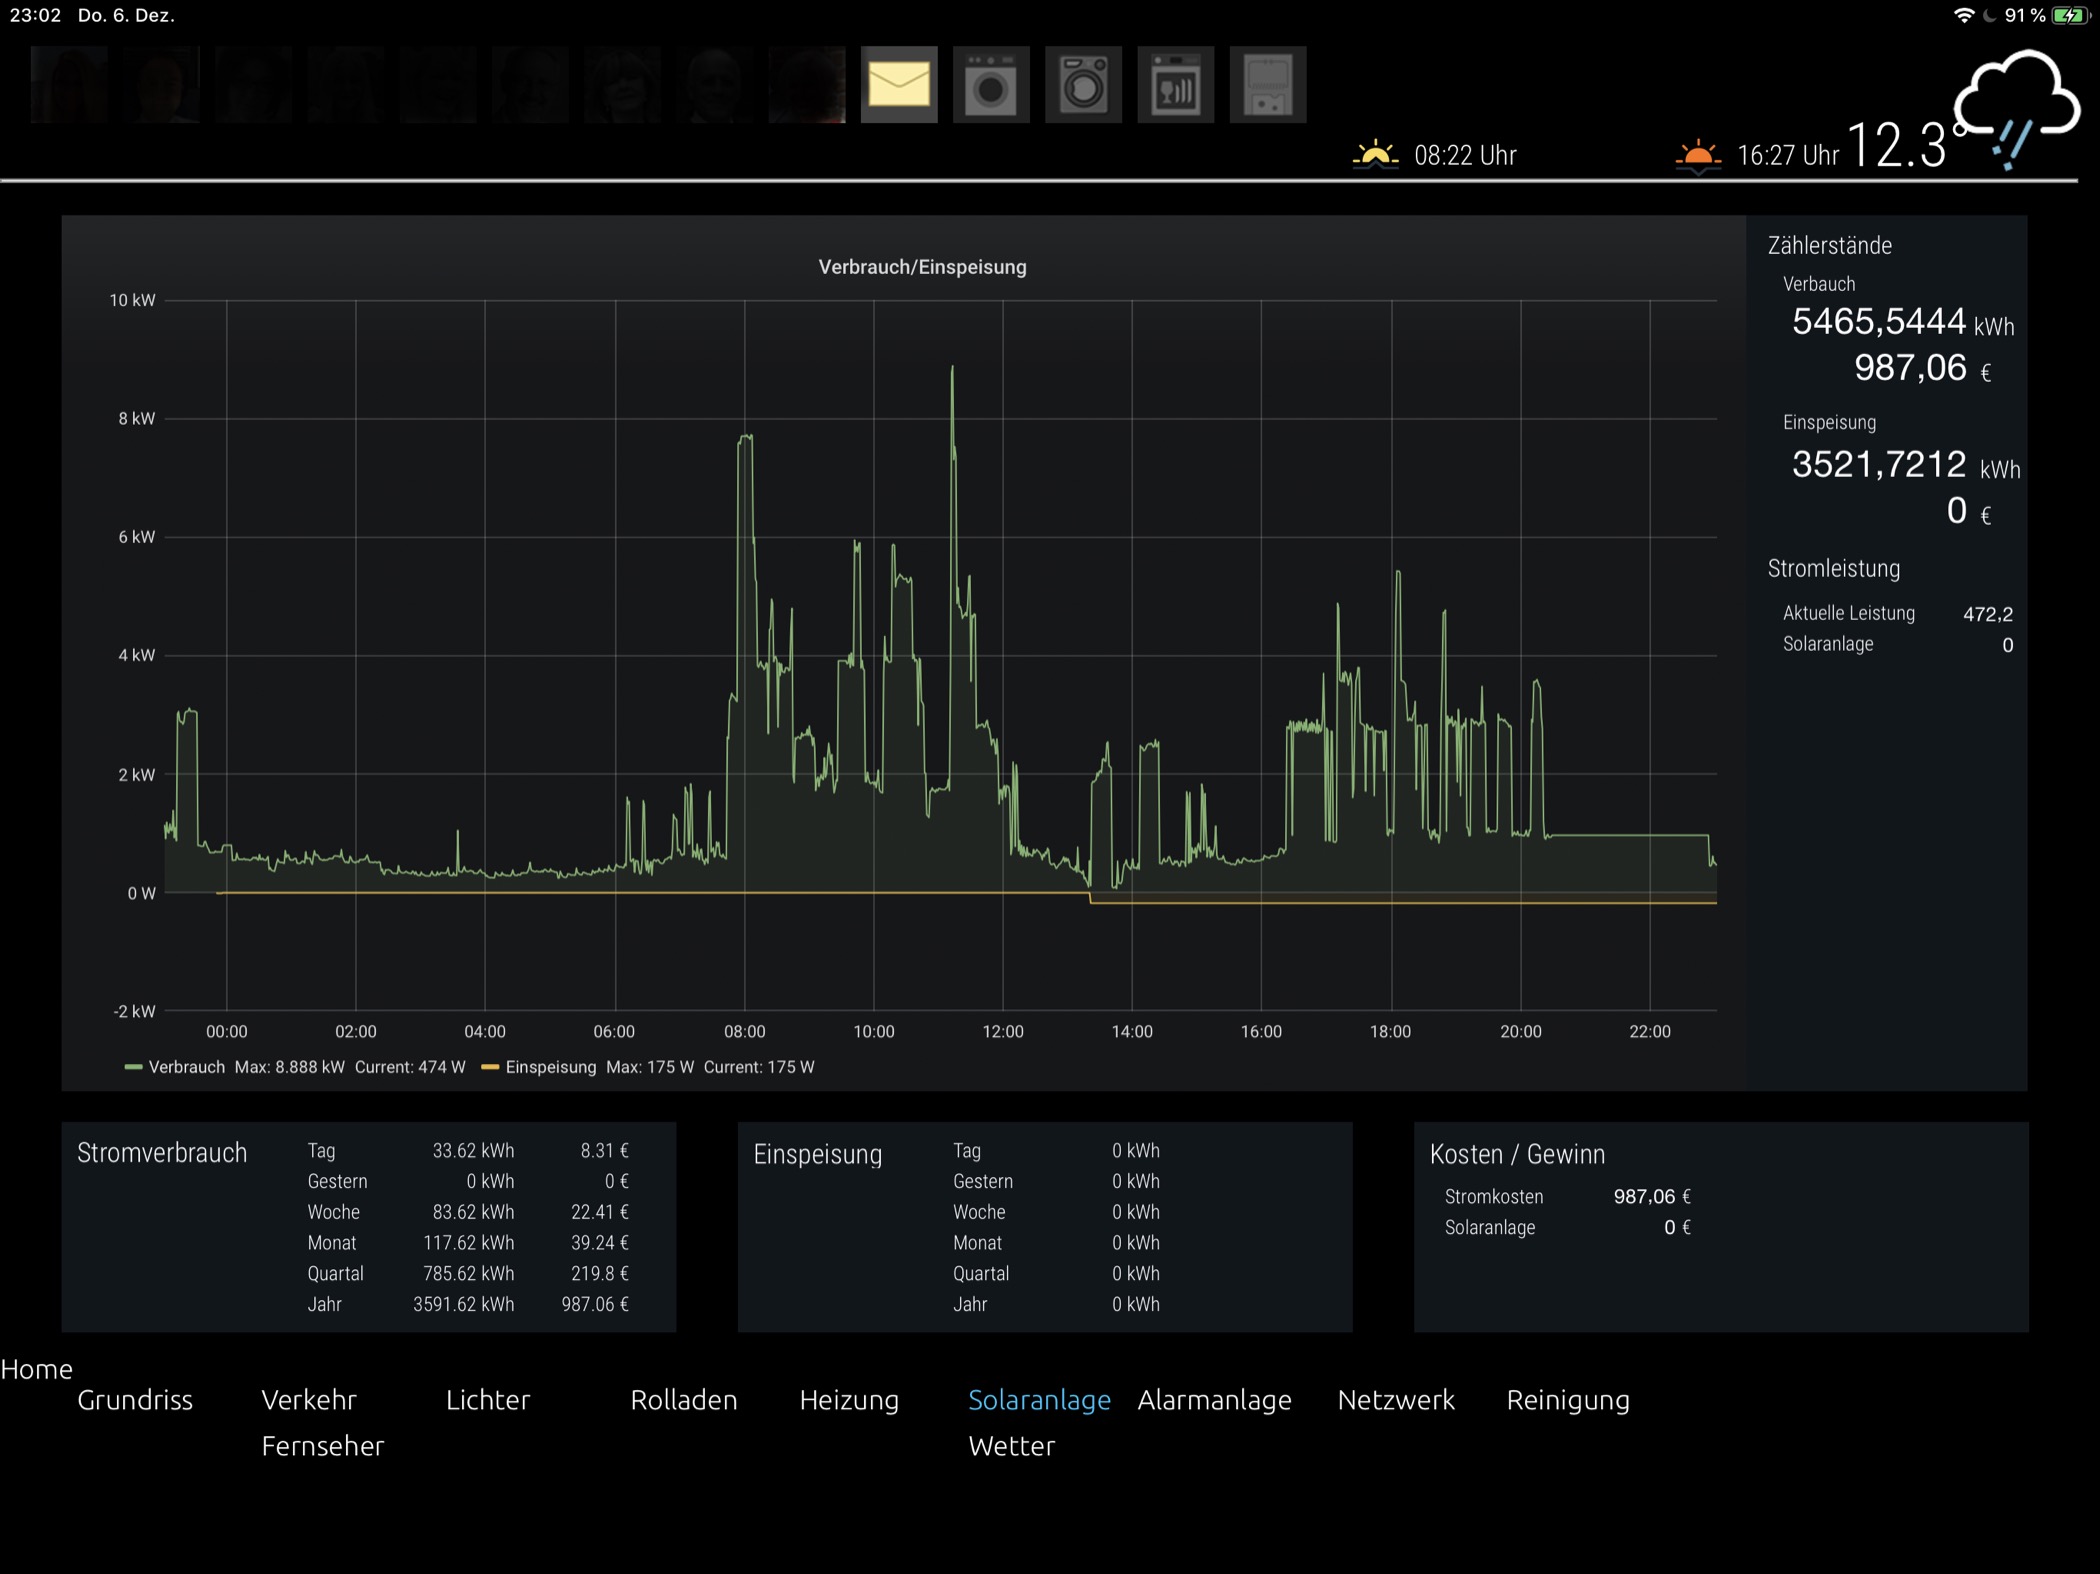Open the Heizung page
Image resolution: width=2100 pixels, height=1574 pixels.
coord(849,1400)
